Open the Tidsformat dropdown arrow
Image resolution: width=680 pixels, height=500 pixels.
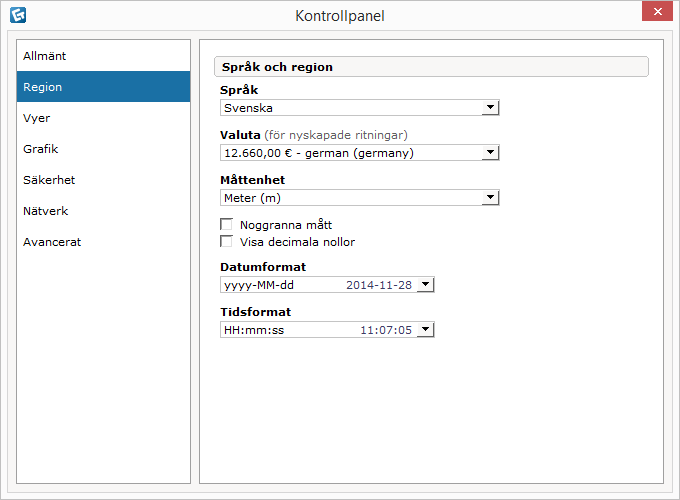(x=426, y=330)
